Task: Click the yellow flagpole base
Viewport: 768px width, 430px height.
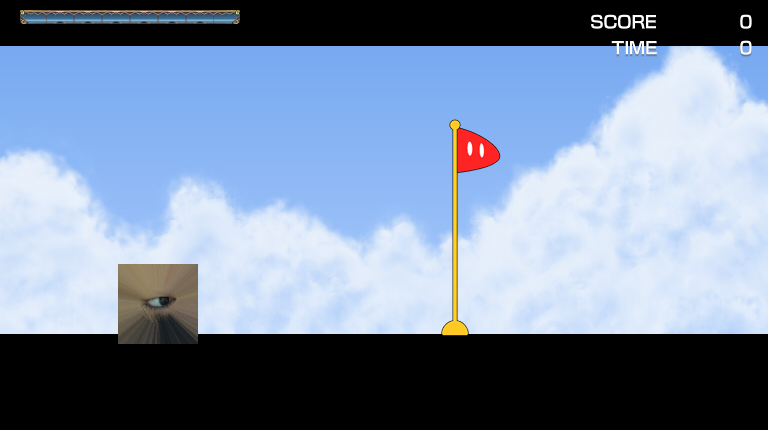Action: tap(455, 328)
